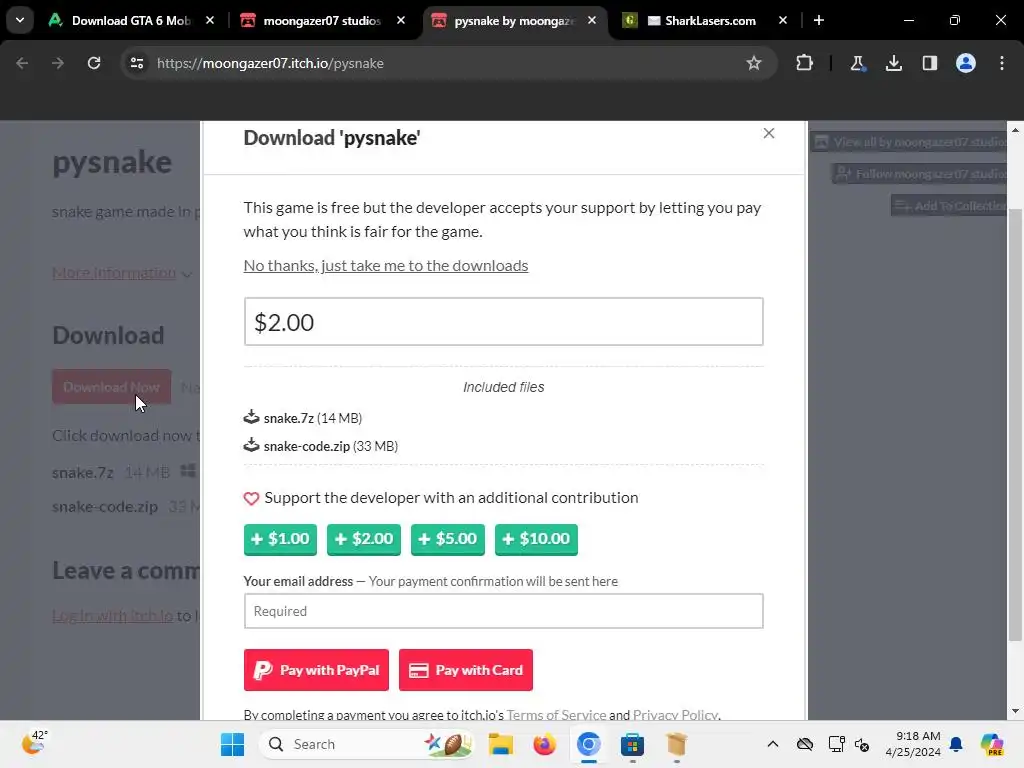Open the weather widget showing 42°
Viewport: 1024px width, 768px height.
click(35, 743)
